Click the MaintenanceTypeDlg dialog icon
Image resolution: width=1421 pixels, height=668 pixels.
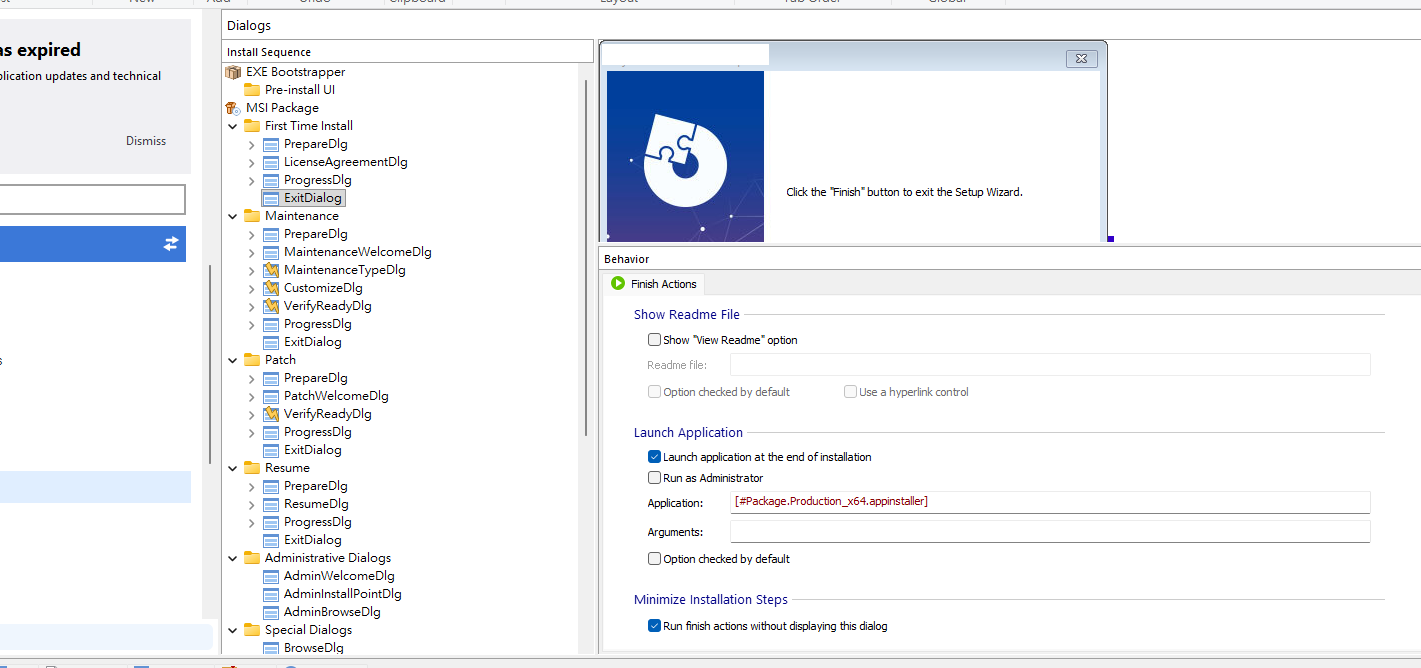pyautogui.click(x=270, y=270)
